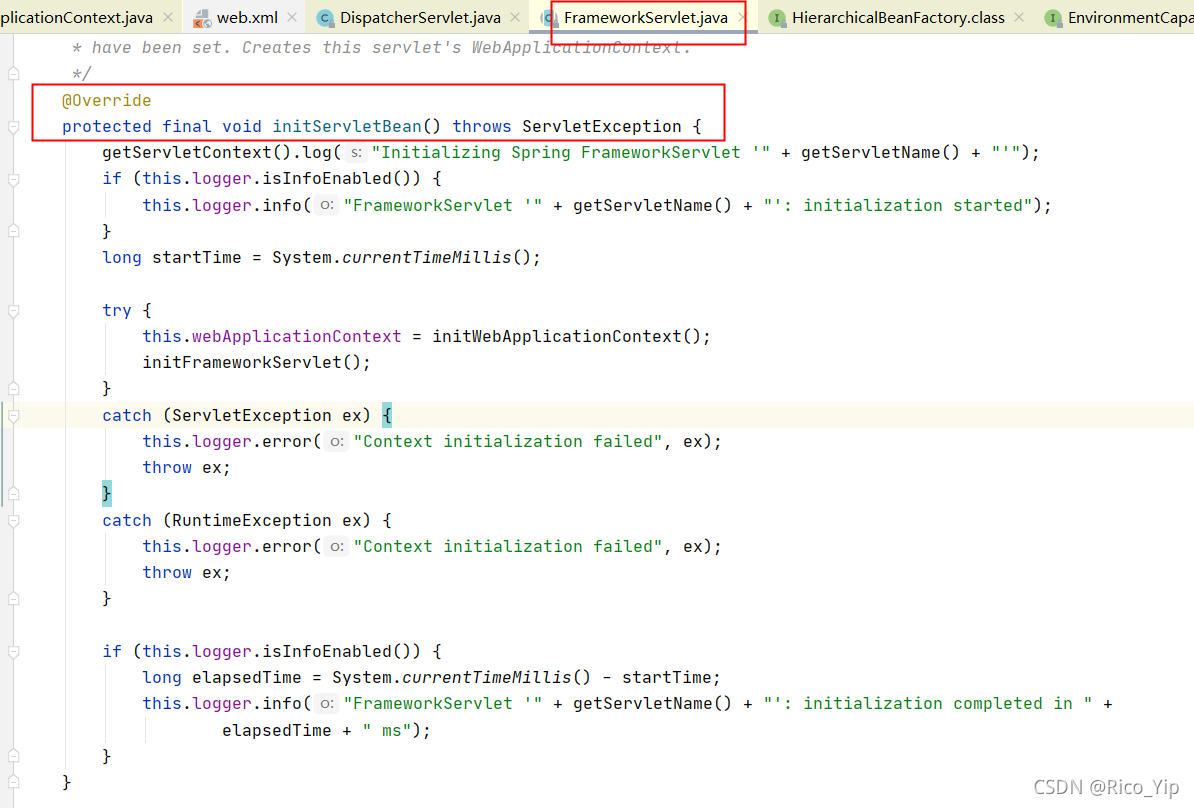Collapse the catch ServletException fold marker

coord(14,416)
